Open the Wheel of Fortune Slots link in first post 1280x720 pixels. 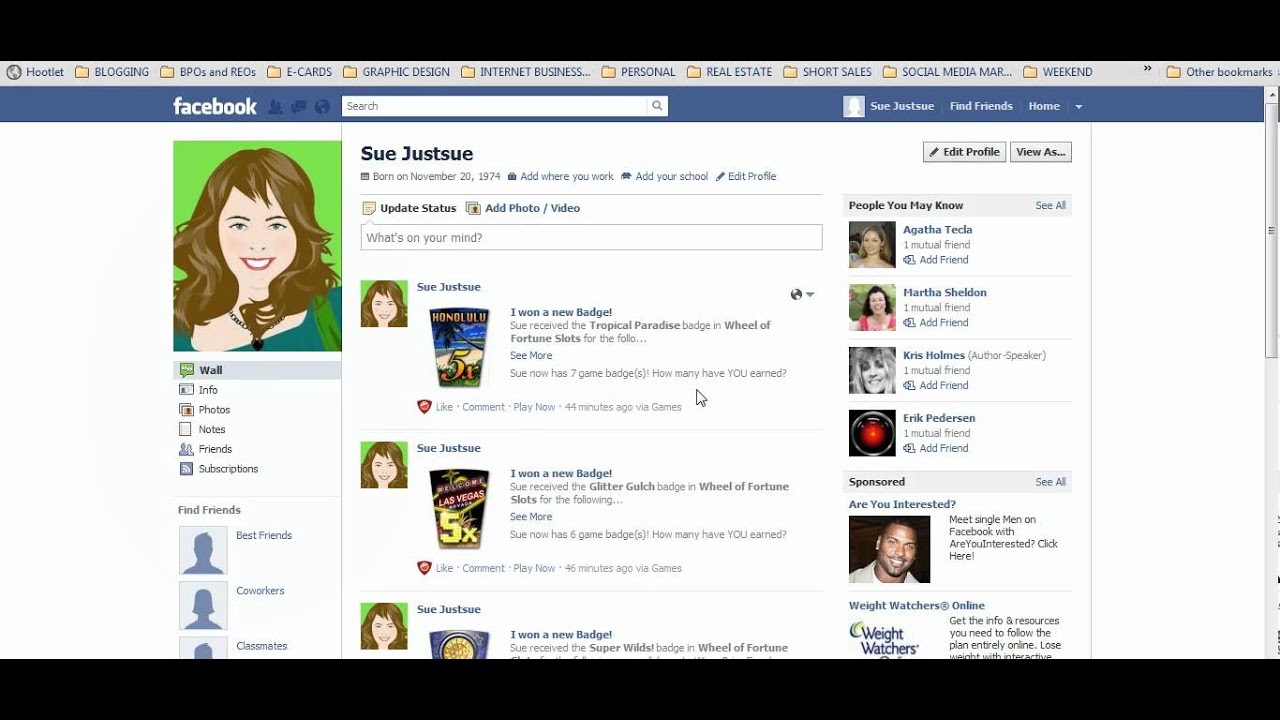pos(640,332)
